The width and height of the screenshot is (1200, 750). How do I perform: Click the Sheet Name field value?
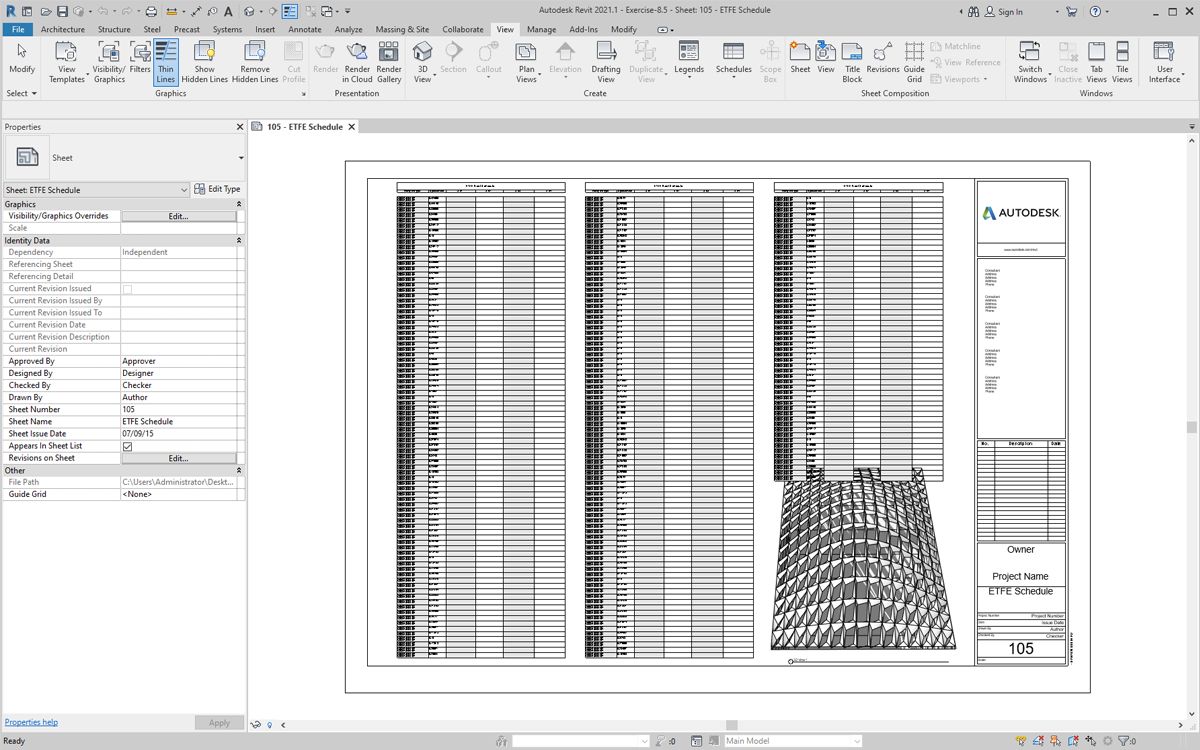click(x=180, y=422)
